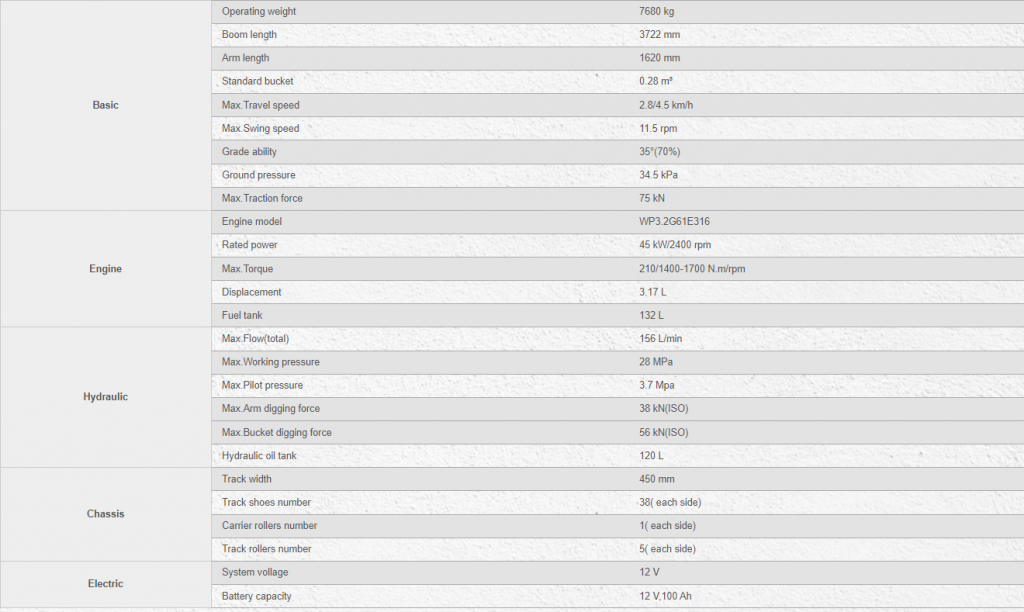
Task: Select the Rated power label
Action: [249, 245]
